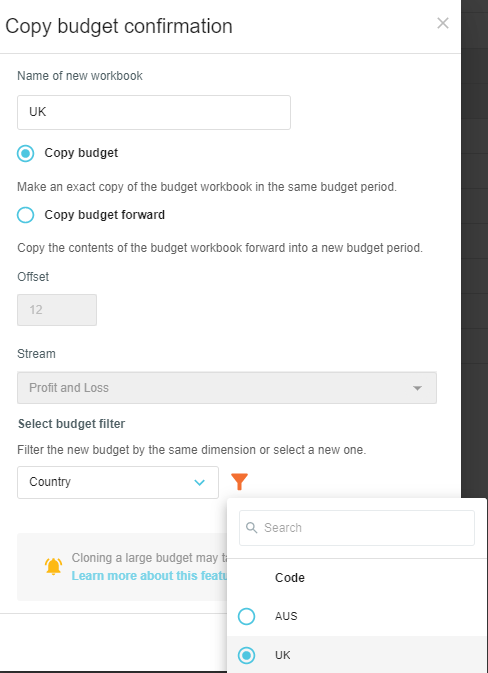Click the Country dropdown chevron arrow
The image size is (488, 673).
click(199, 482)
